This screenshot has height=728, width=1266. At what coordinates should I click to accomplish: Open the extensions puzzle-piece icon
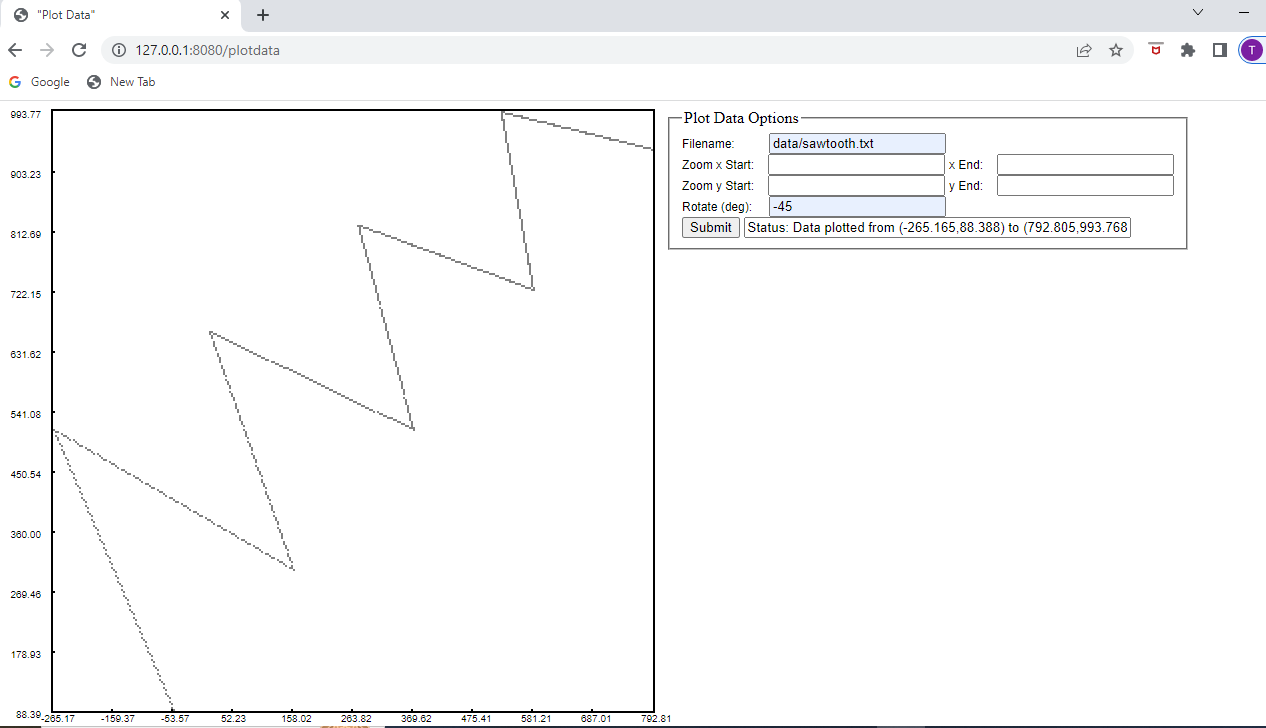(1187, 49)
